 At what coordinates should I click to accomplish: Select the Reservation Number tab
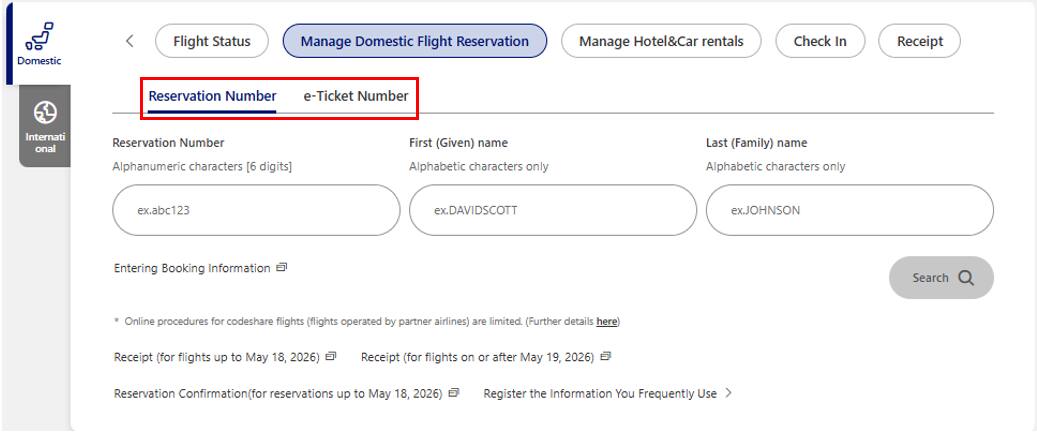point(212,96)
